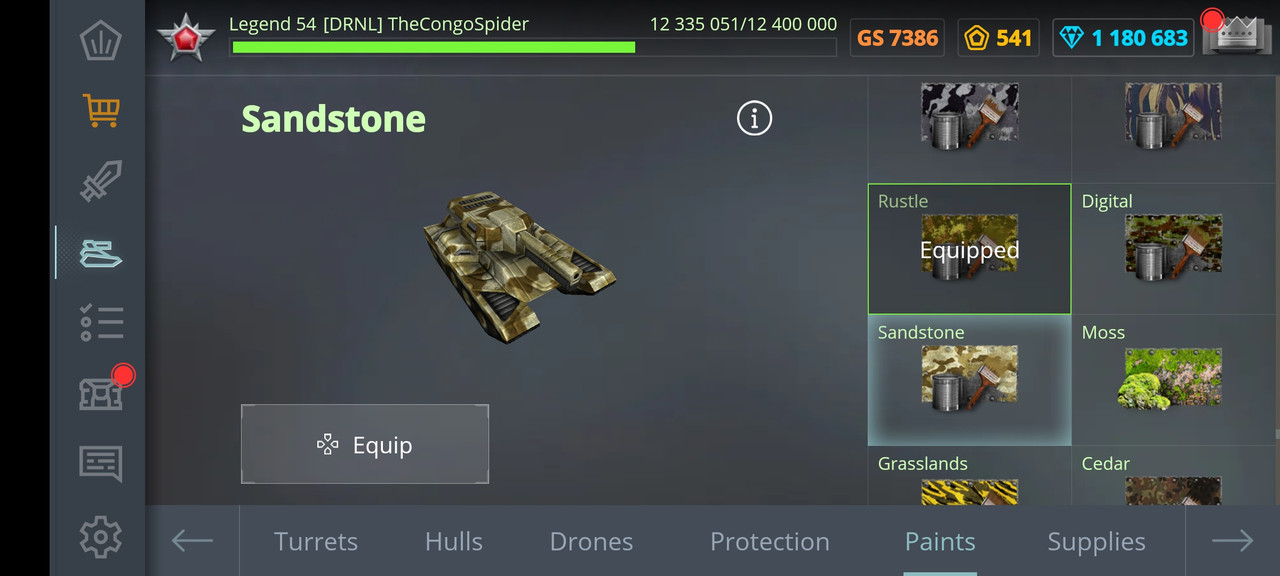Open the chat messages icon
This screenshot has height=576, width=1280.
point(101,464)
